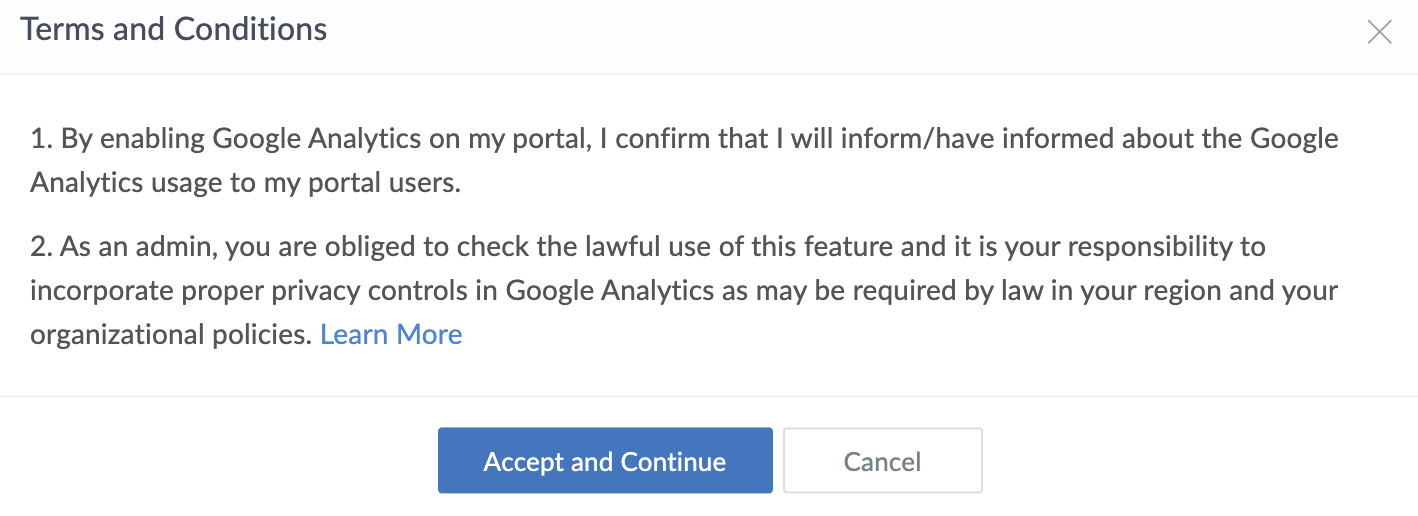Cancel the terms agreement
This screenshot has width=1418, height=516.
coord(882,461)
